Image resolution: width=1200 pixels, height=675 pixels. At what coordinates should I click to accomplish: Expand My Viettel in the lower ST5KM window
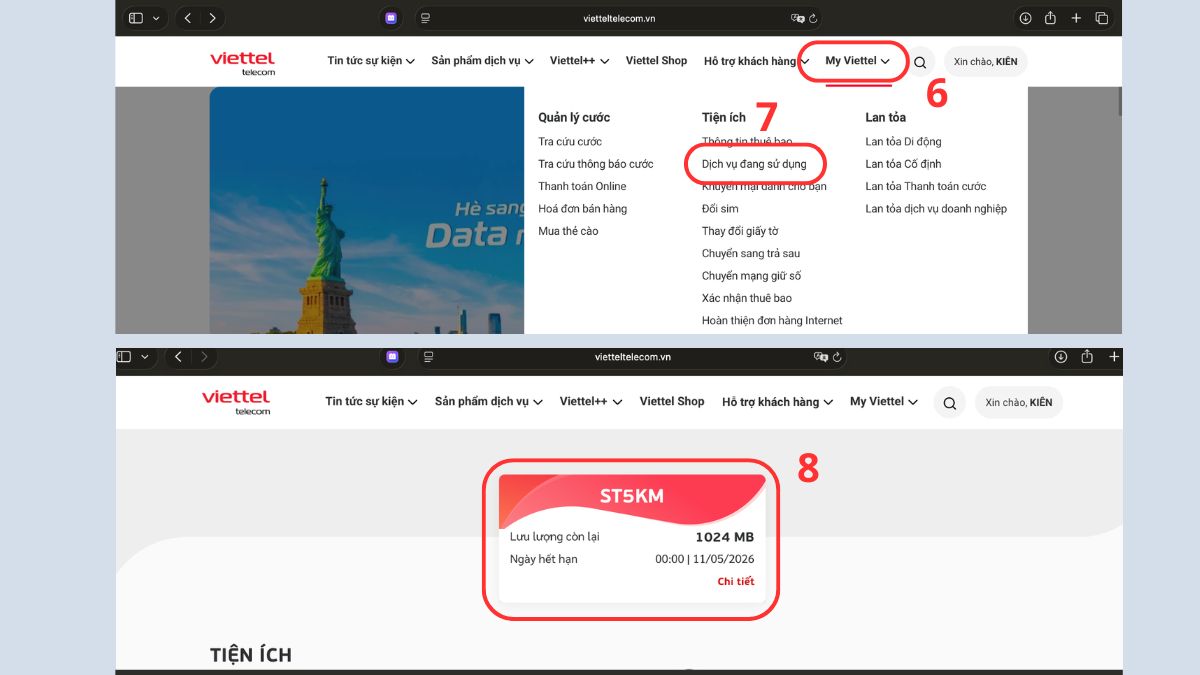(x=883, y=402)
